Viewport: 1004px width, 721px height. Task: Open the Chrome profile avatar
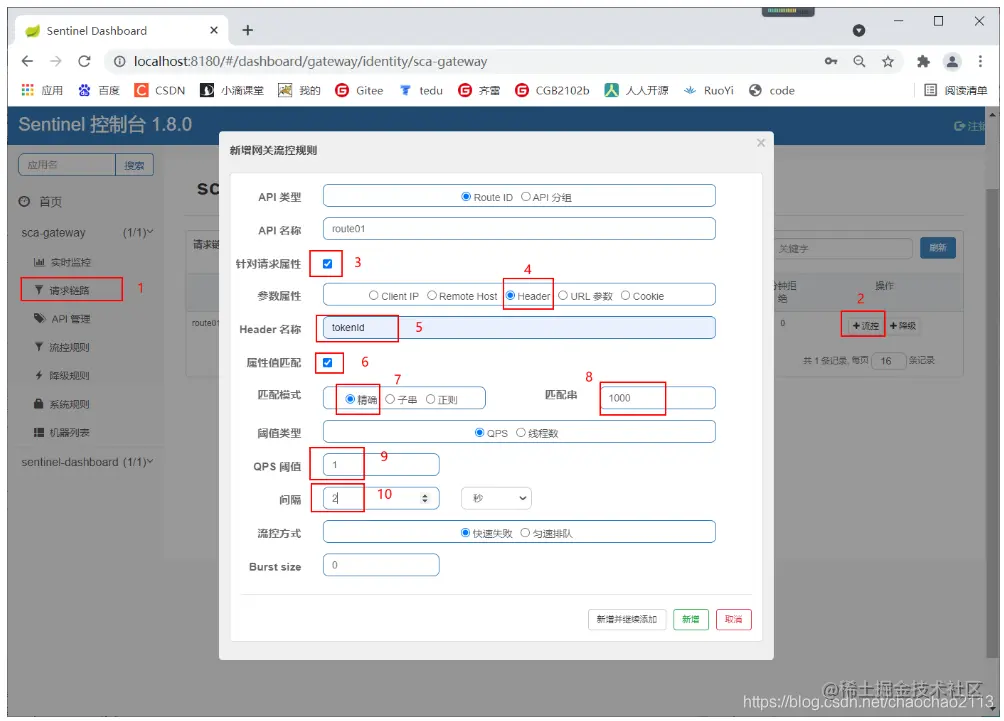(x=952, y=61)
